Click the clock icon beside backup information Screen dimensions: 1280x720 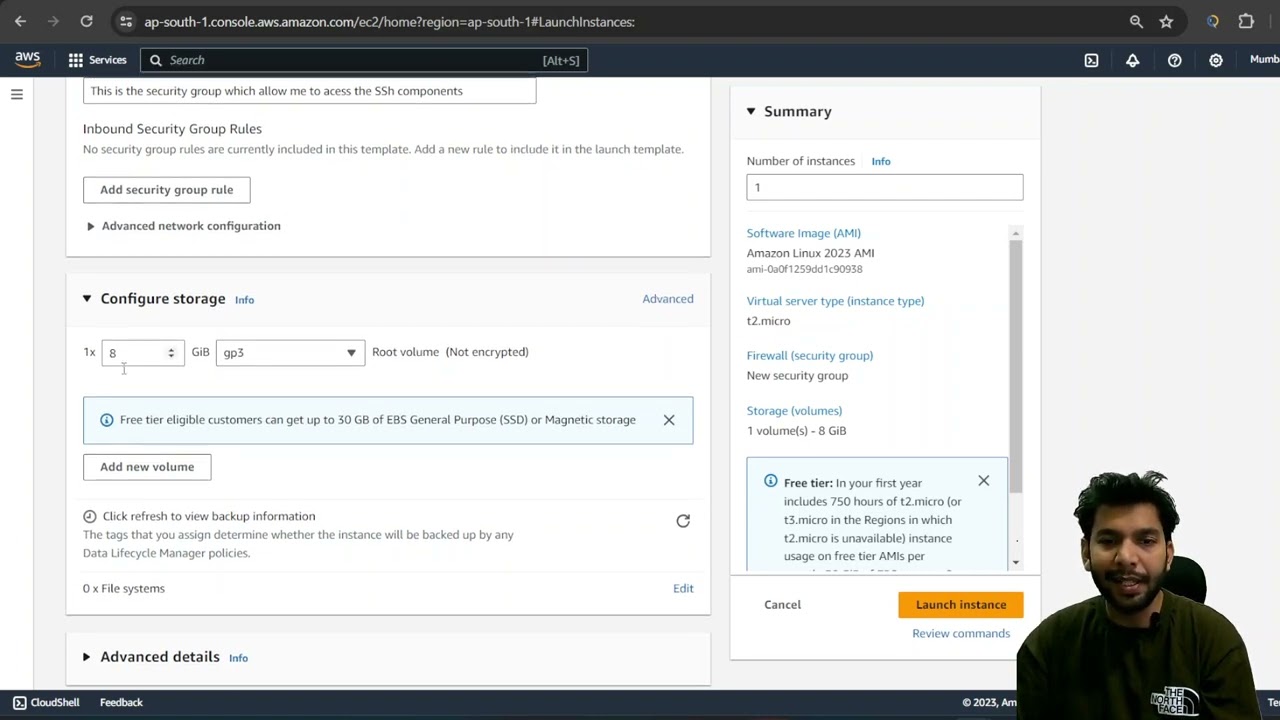(89, 516)
